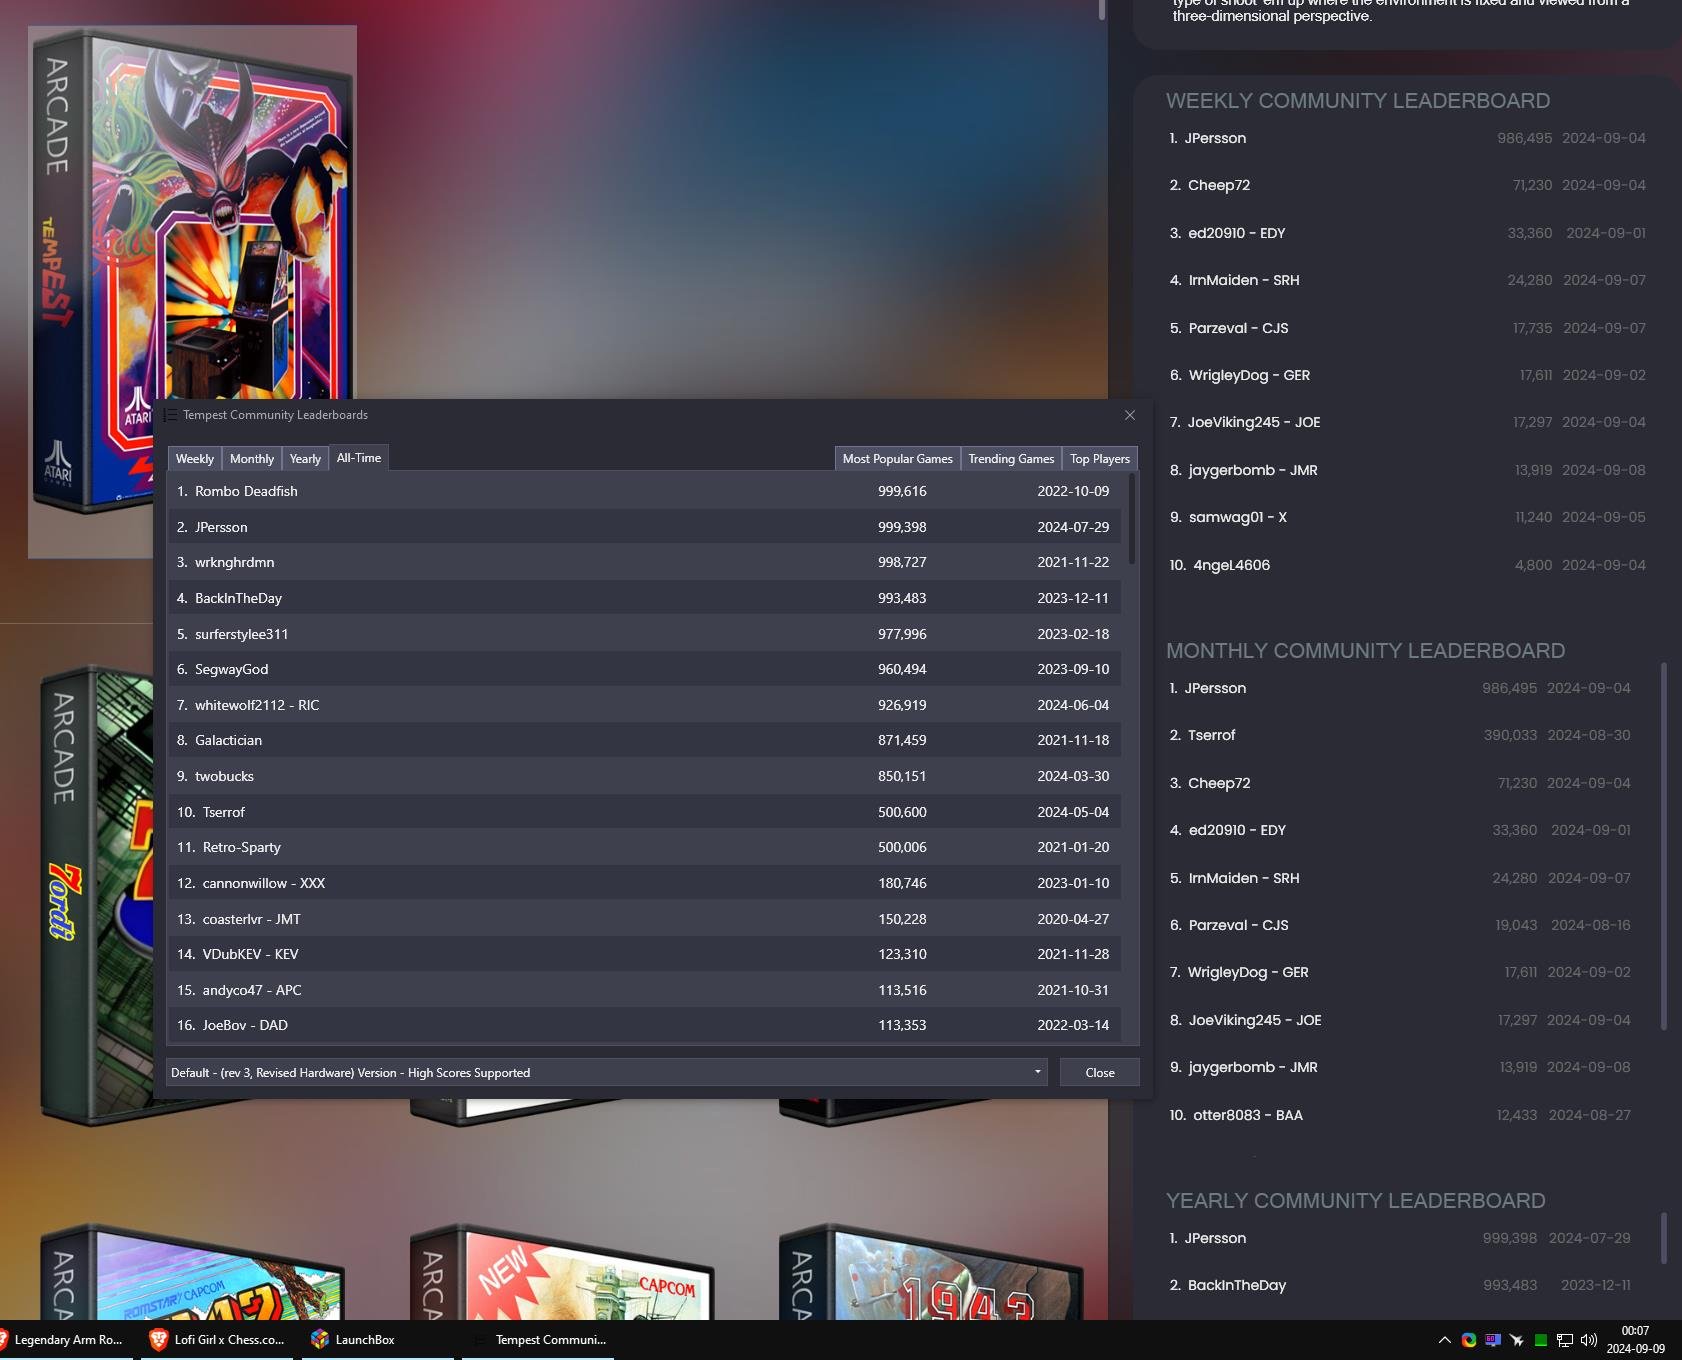
Task: Open the network connection tray icon
Action: pyautogui.click(x=1565, y=1340)
